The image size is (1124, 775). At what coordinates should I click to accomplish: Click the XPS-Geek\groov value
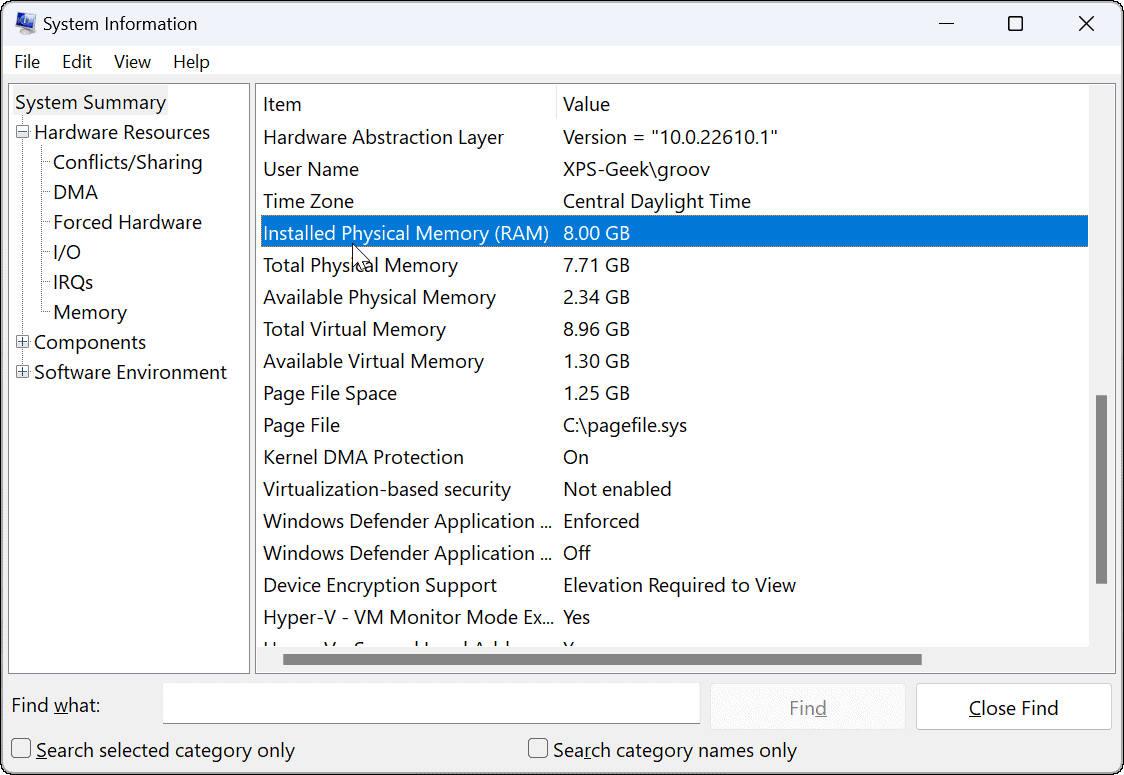click(637, 170)
